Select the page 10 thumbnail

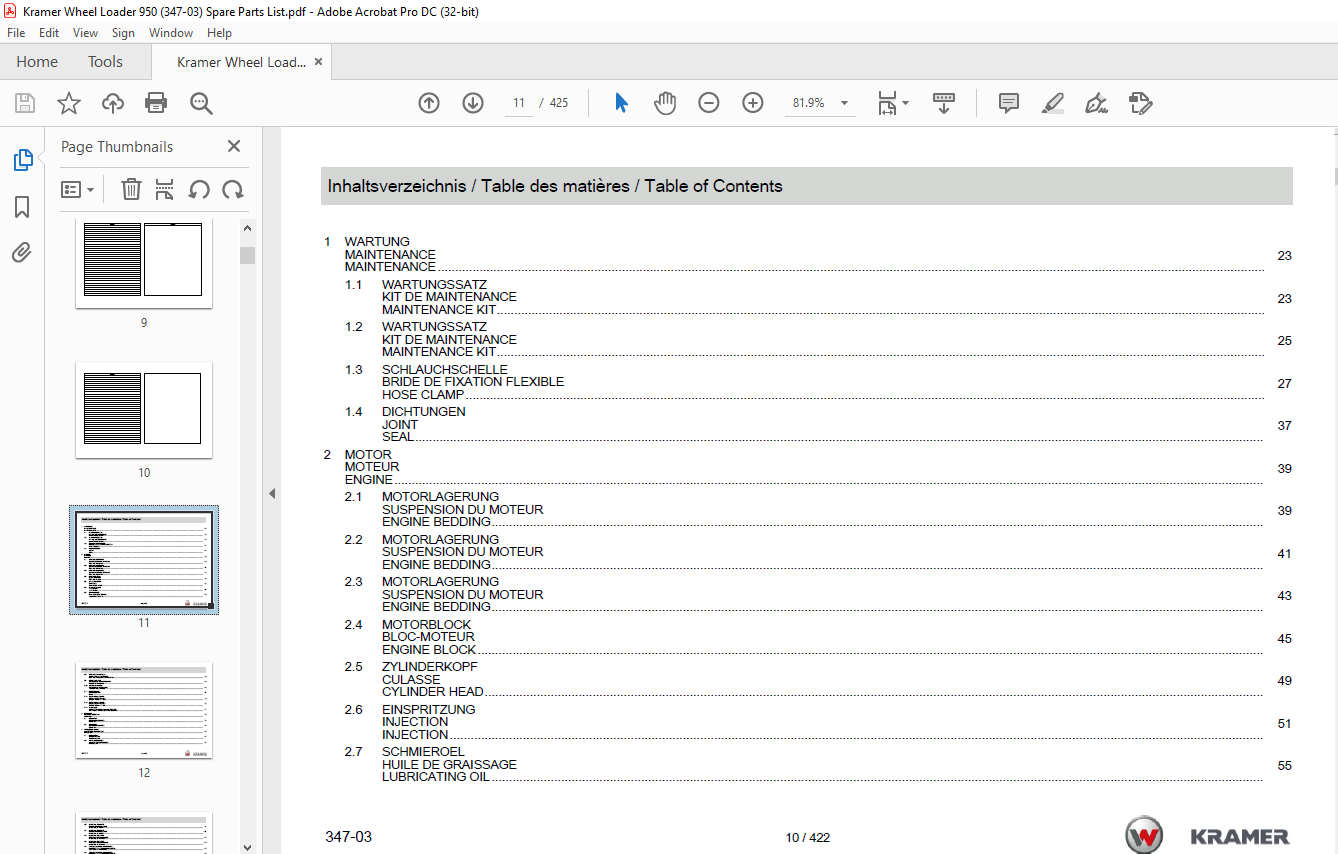coord(144,409)
